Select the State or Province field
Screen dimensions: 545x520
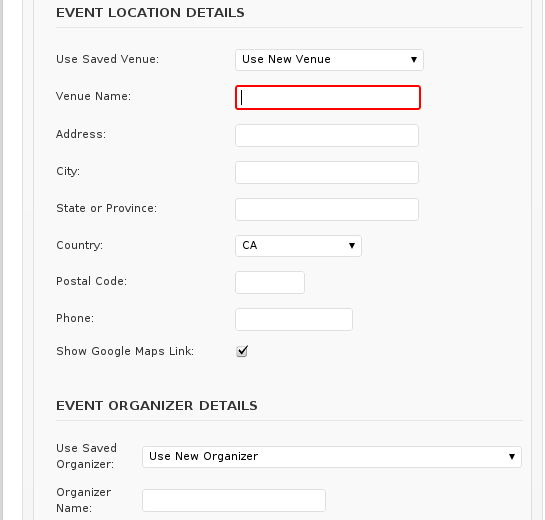(327, 209)
